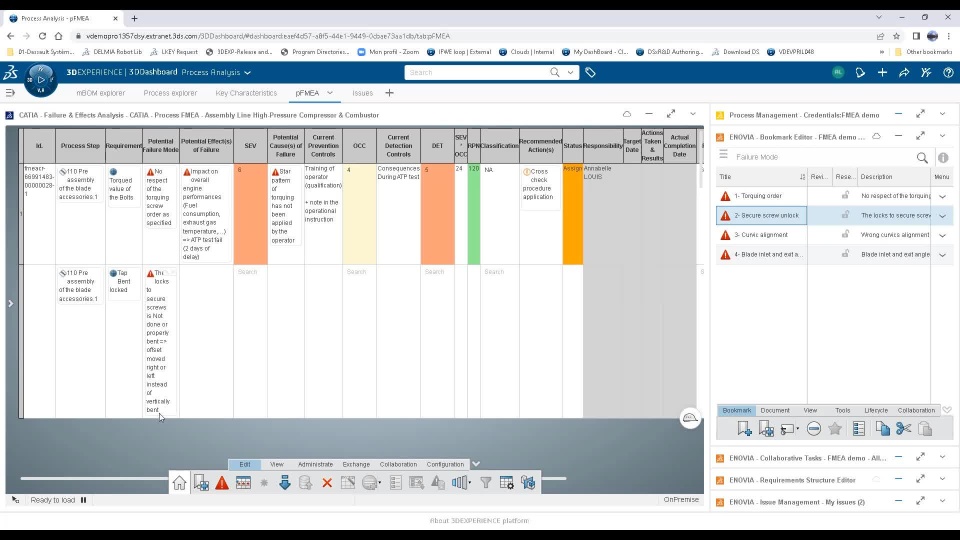Viewport: 960px width, 540px height.
Task: Click the hamburger menu in Bookmark Editor
Action: 724,156
